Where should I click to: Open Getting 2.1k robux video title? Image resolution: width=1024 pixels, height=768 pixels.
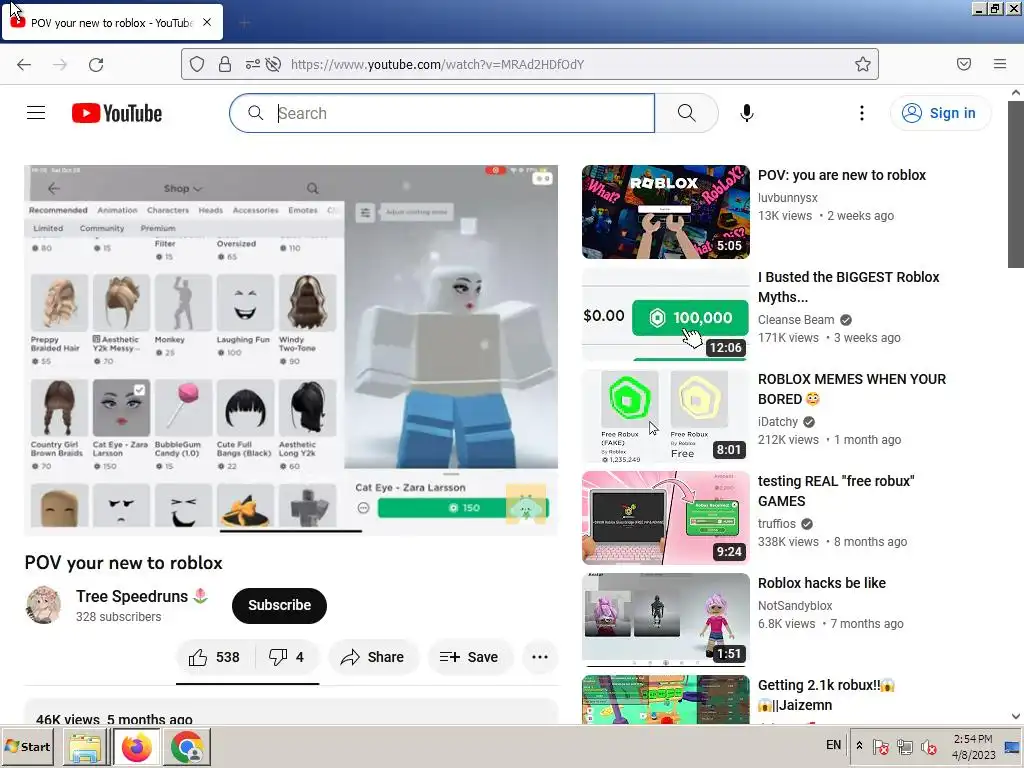tap(826, 695)
